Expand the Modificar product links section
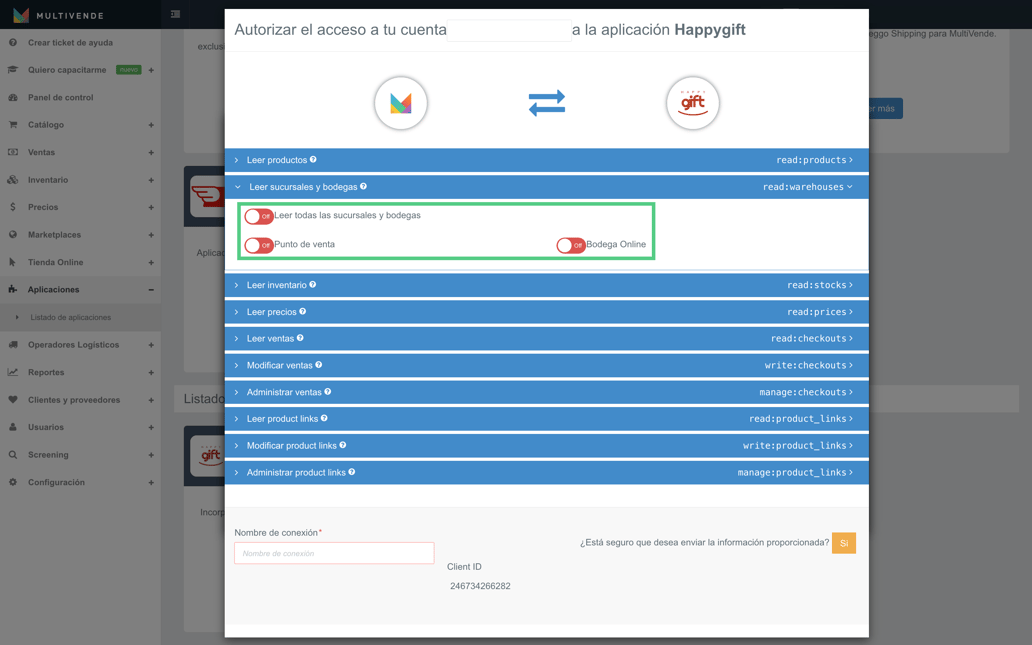1032x645 pixels. (546, 446)
